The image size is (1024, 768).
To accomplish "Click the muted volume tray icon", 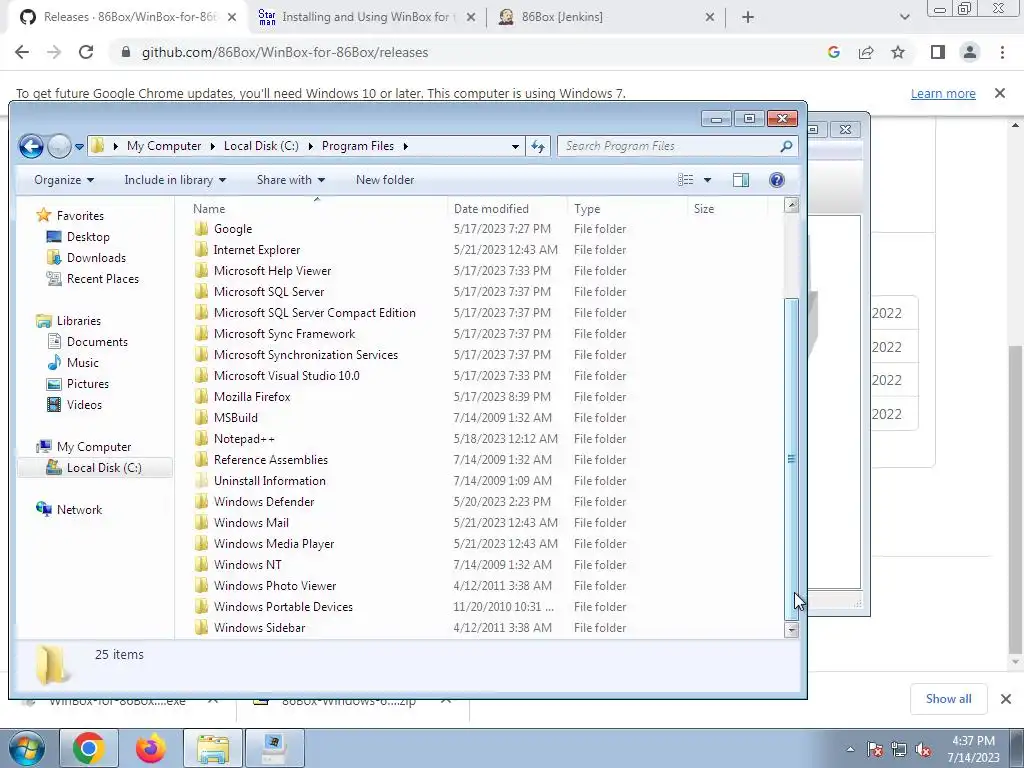I will pos(923,749).
